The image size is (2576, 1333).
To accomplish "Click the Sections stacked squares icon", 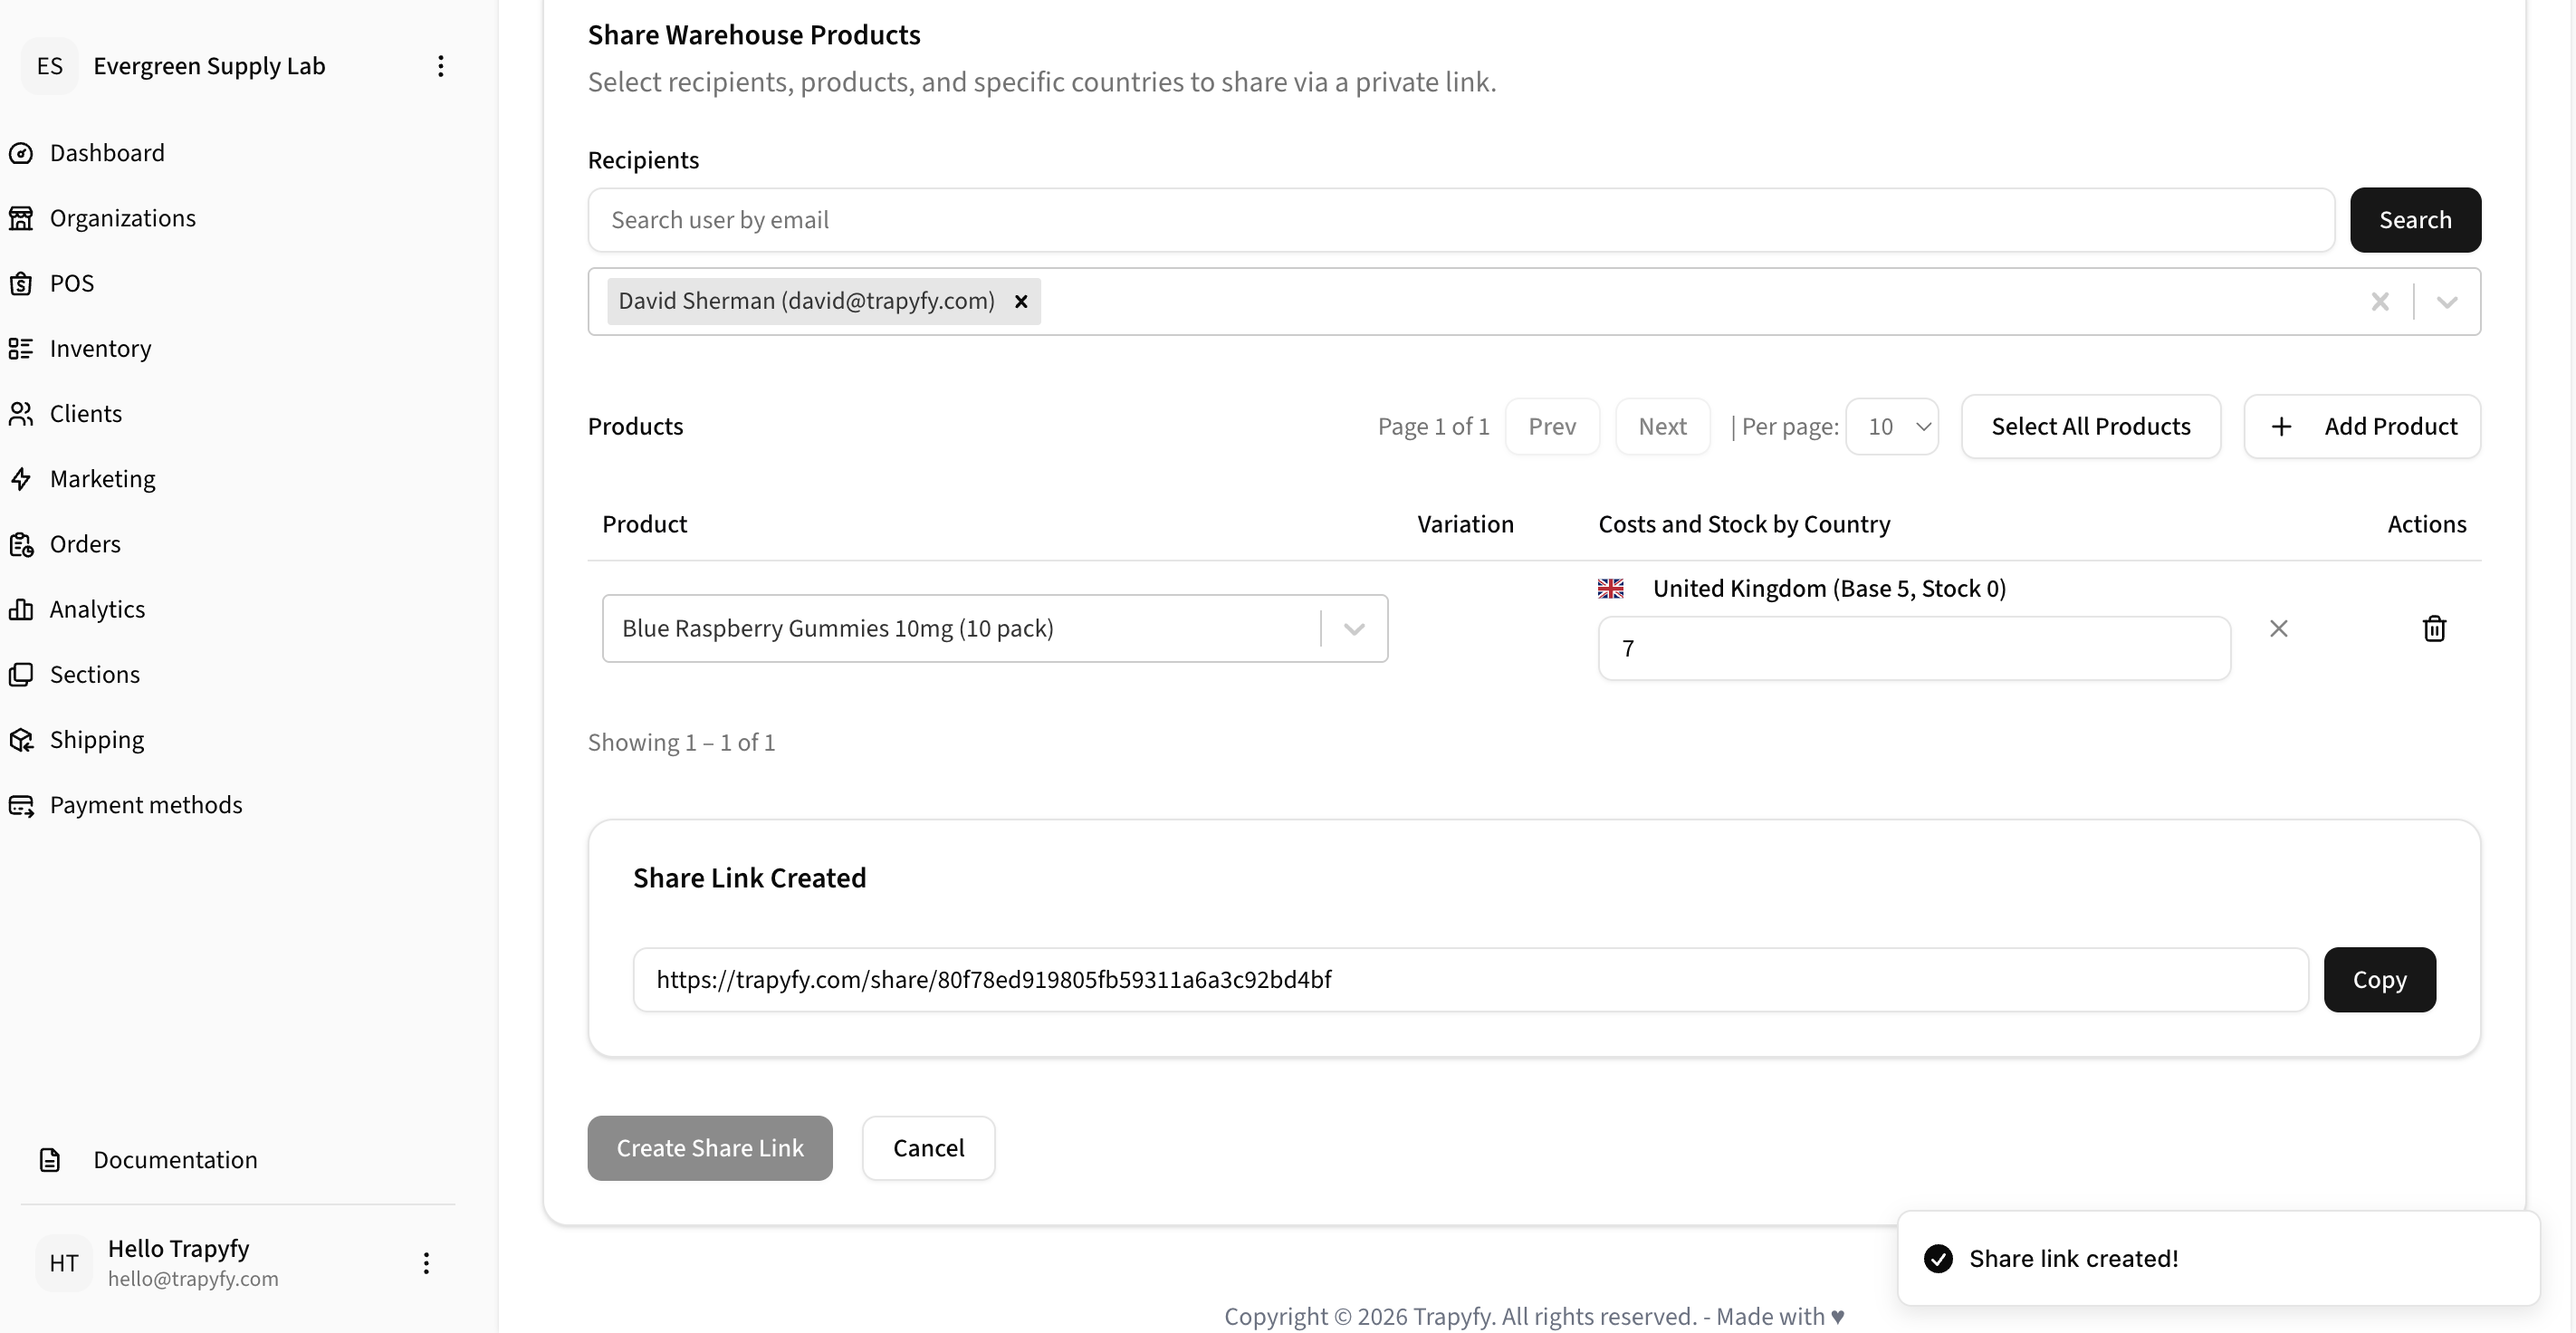I will (x=21, y=675).
